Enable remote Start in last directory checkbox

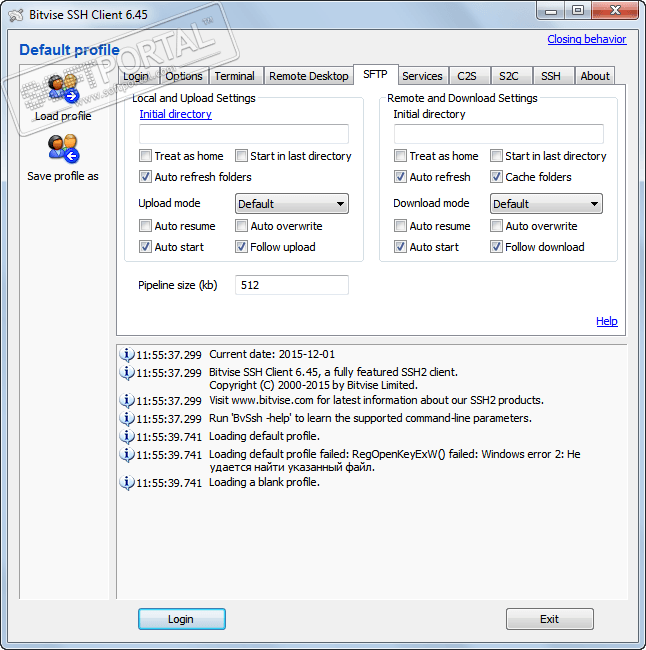[x=496, y=156]
